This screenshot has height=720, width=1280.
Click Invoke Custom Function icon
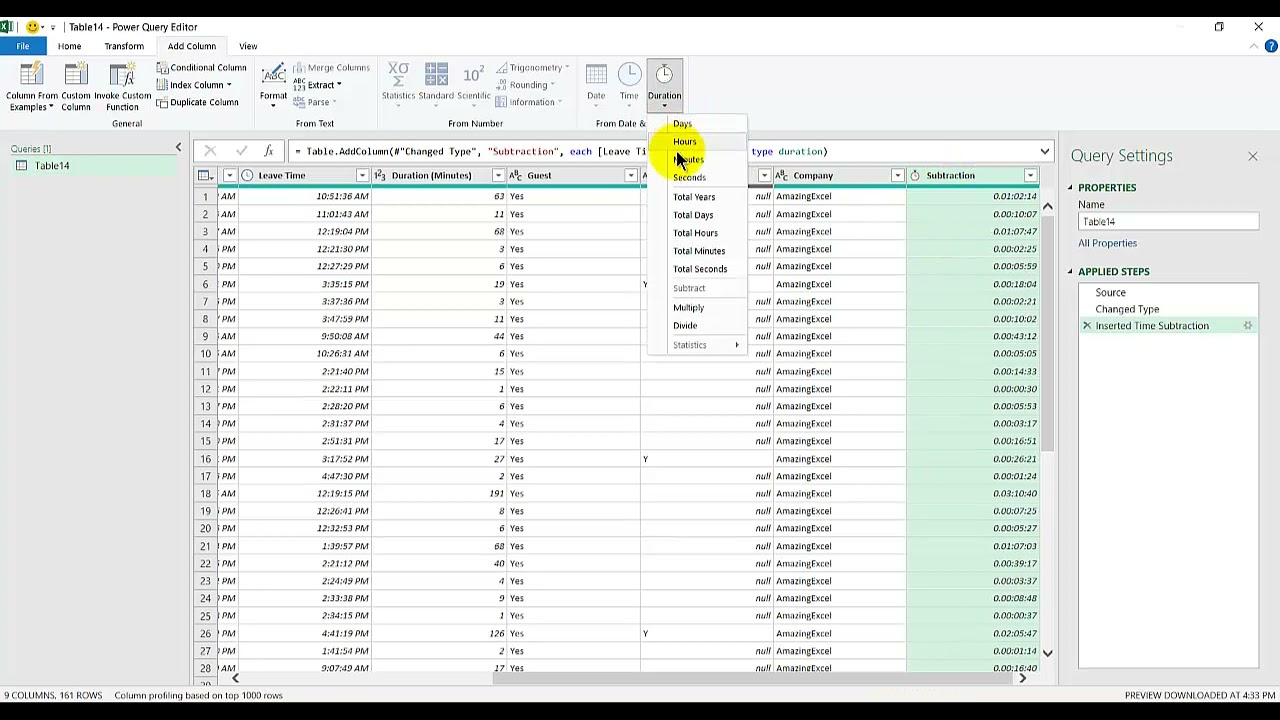[x=122, y=87]
